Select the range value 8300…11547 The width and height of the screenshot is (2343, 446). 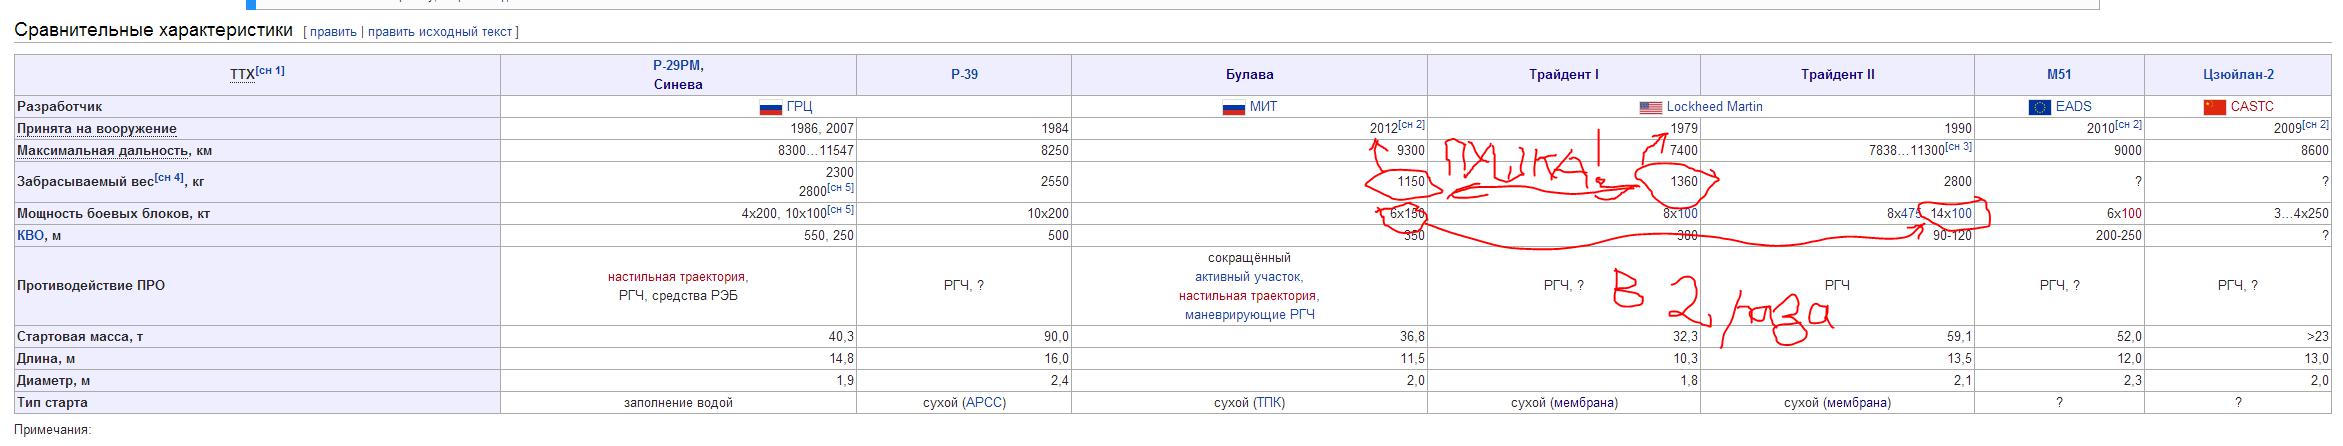pos(816,151)
